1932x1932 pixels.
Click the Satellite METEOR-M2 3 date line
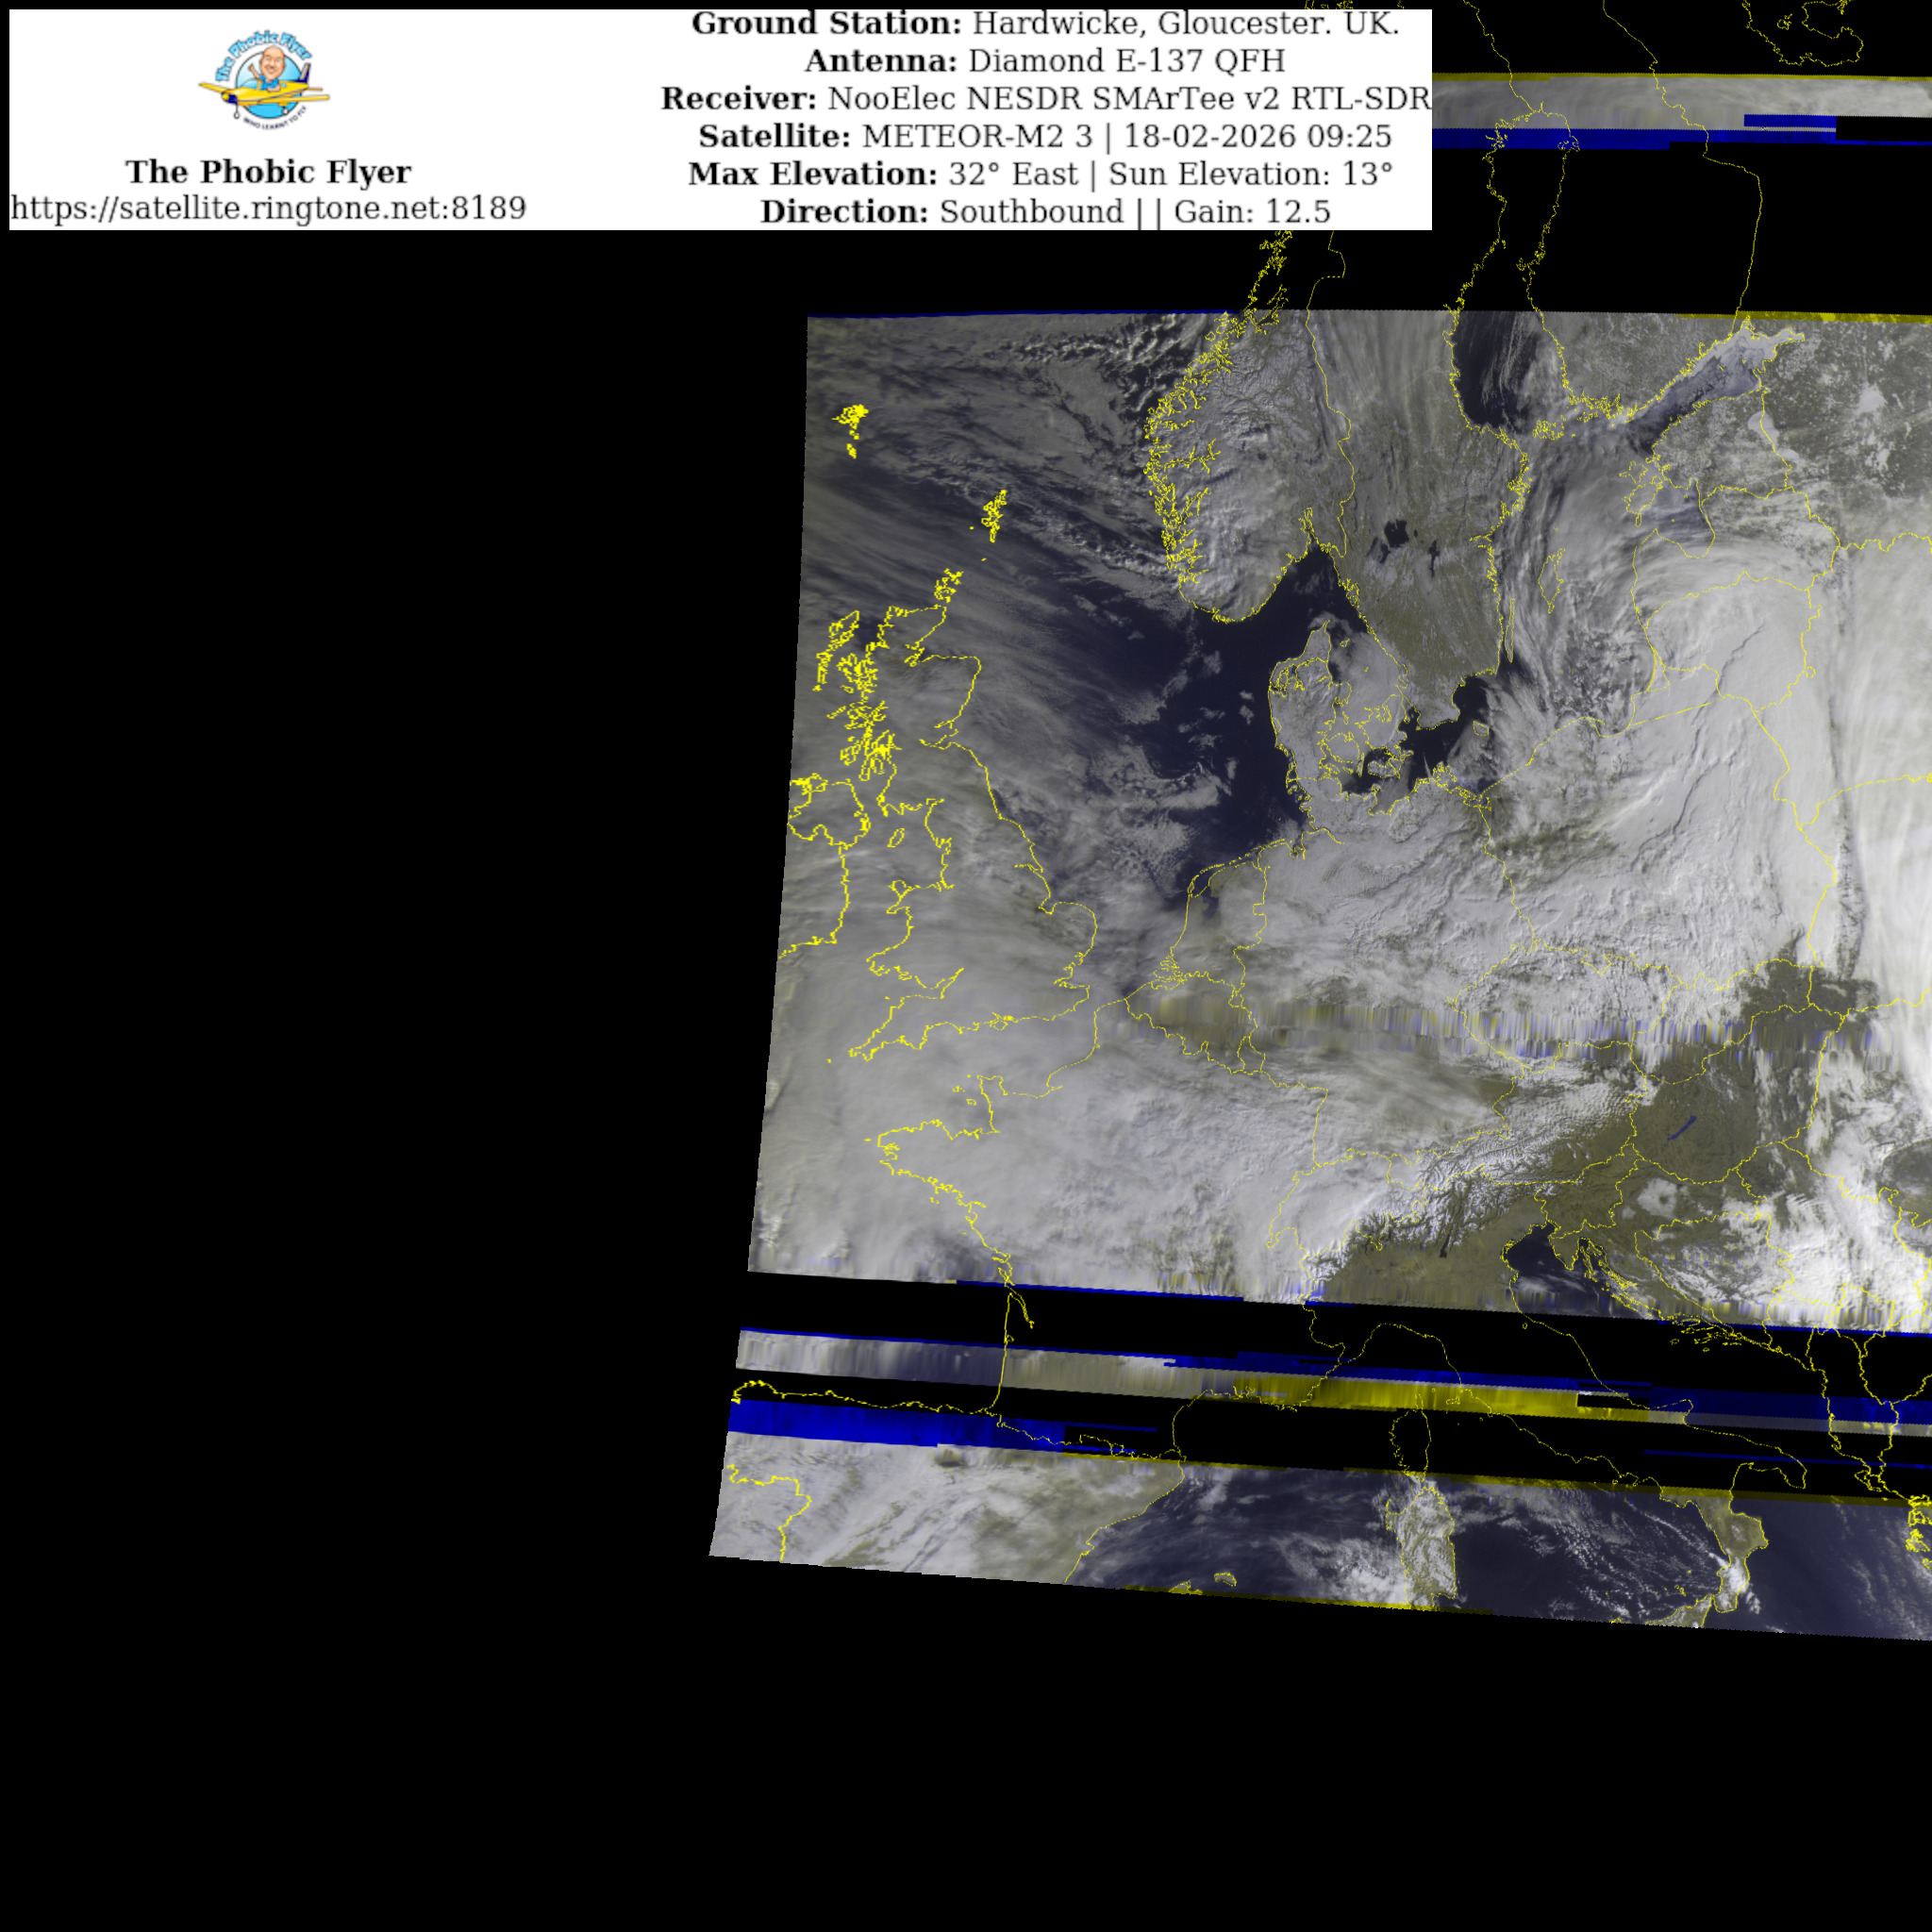coord(1045,136)
